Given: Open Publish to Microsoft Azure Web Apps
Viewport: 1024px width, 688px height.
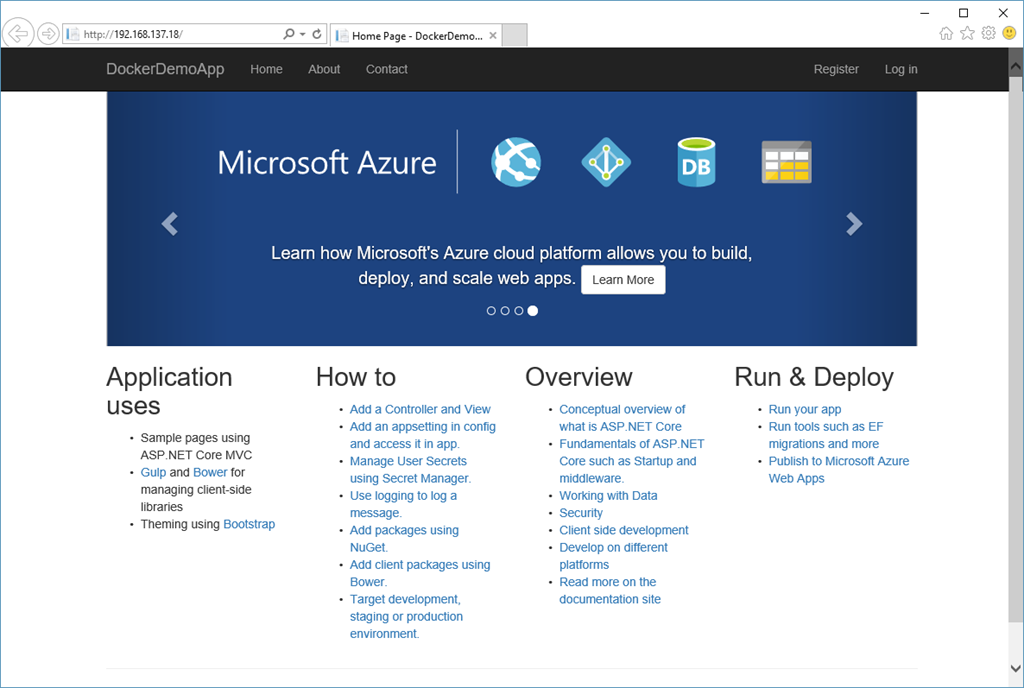Looking at the screenshot, I should coord(839,469).
